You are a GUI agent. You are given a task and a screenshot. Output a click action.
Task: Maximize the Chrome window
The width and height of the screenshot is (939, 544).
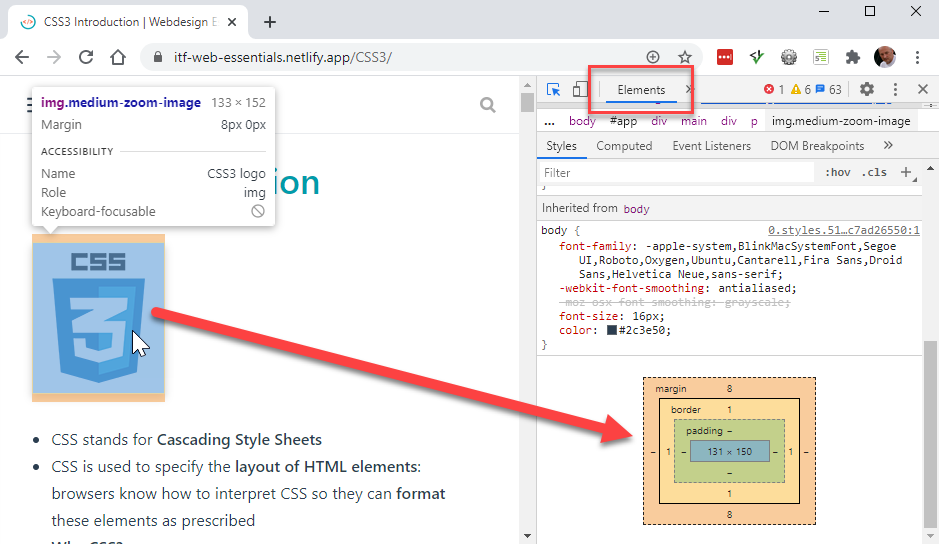tap(870, 11)
